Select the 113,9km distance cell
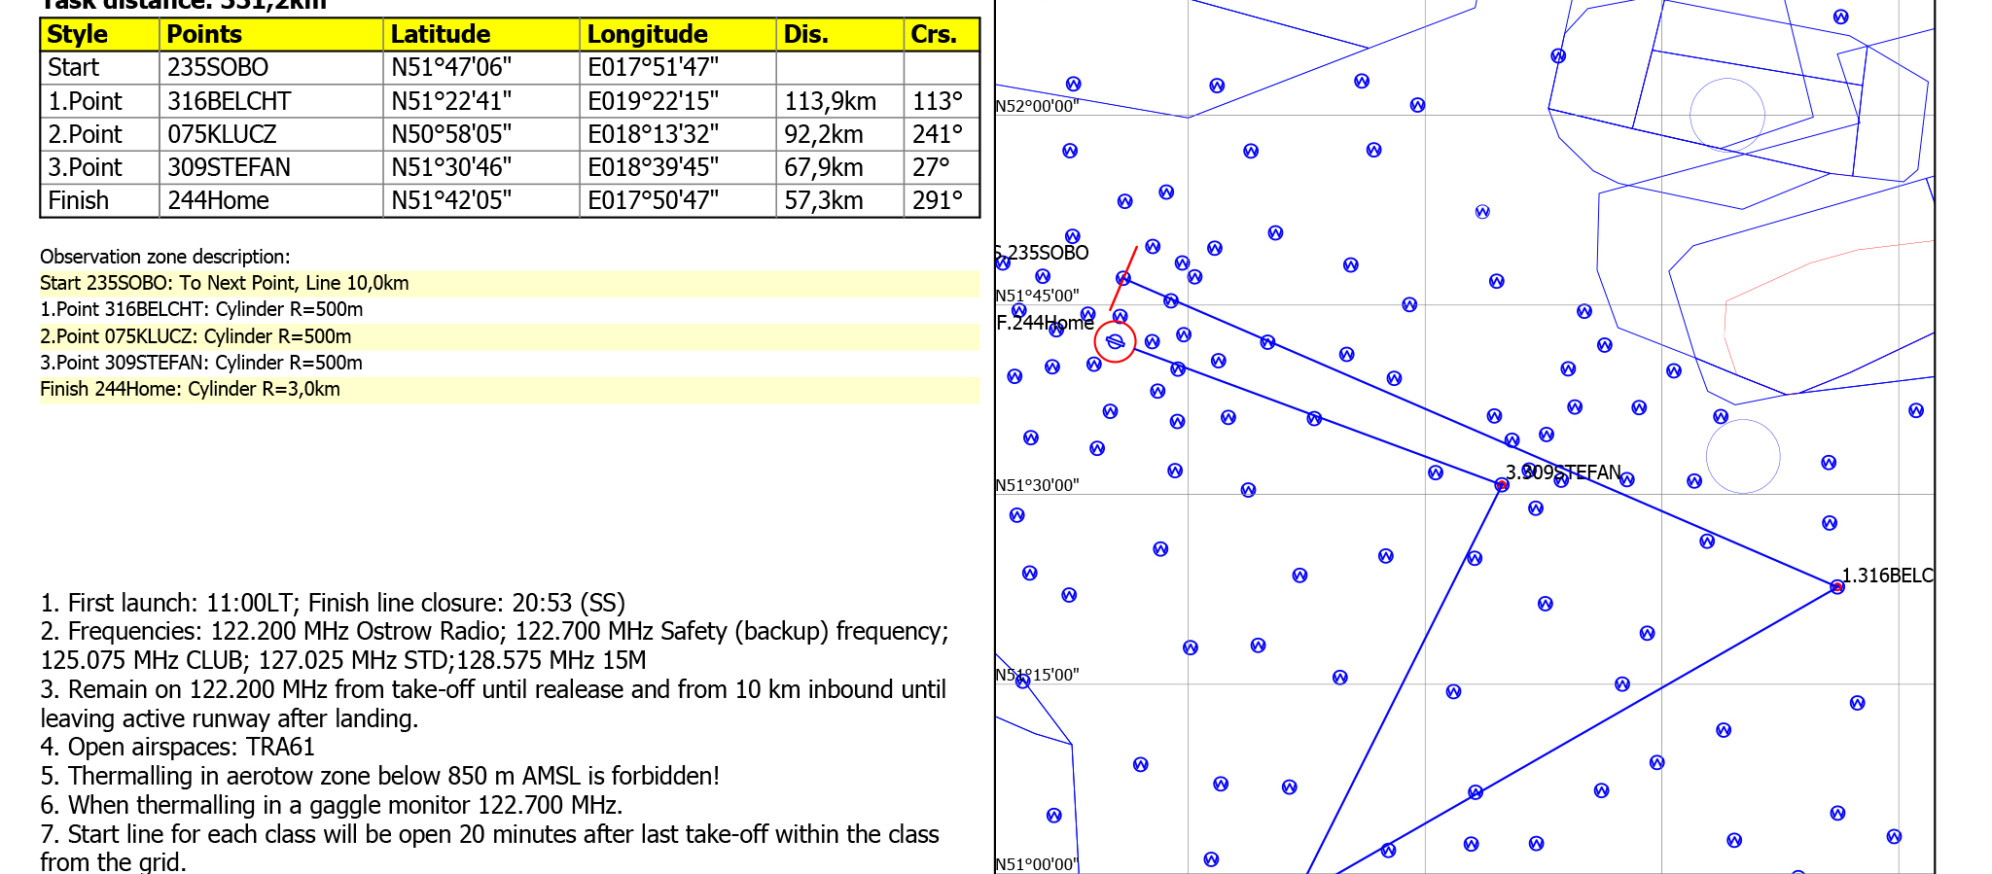Viewport: 1992px width, 874px height. (830, 101)
